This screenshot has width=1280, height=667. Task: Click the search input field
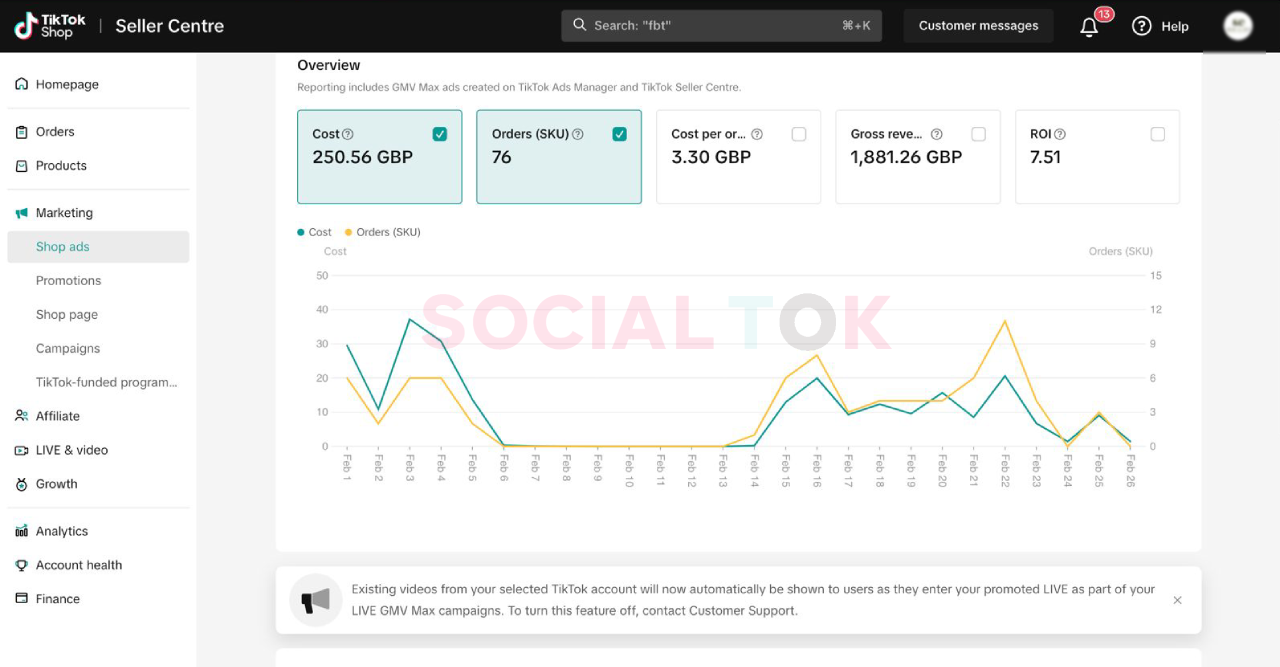(x=721, y=26)
